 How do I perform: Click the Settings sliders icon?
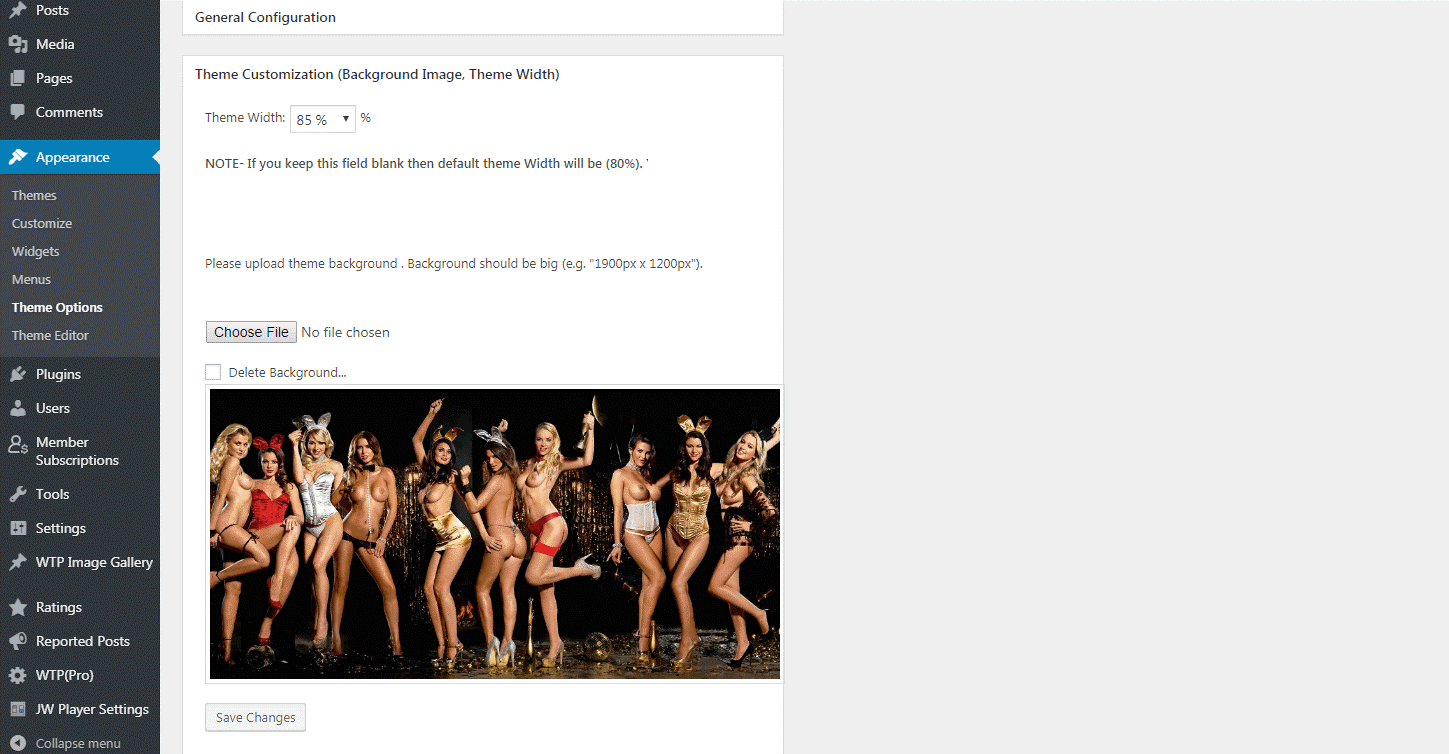(x=17, y=528)
